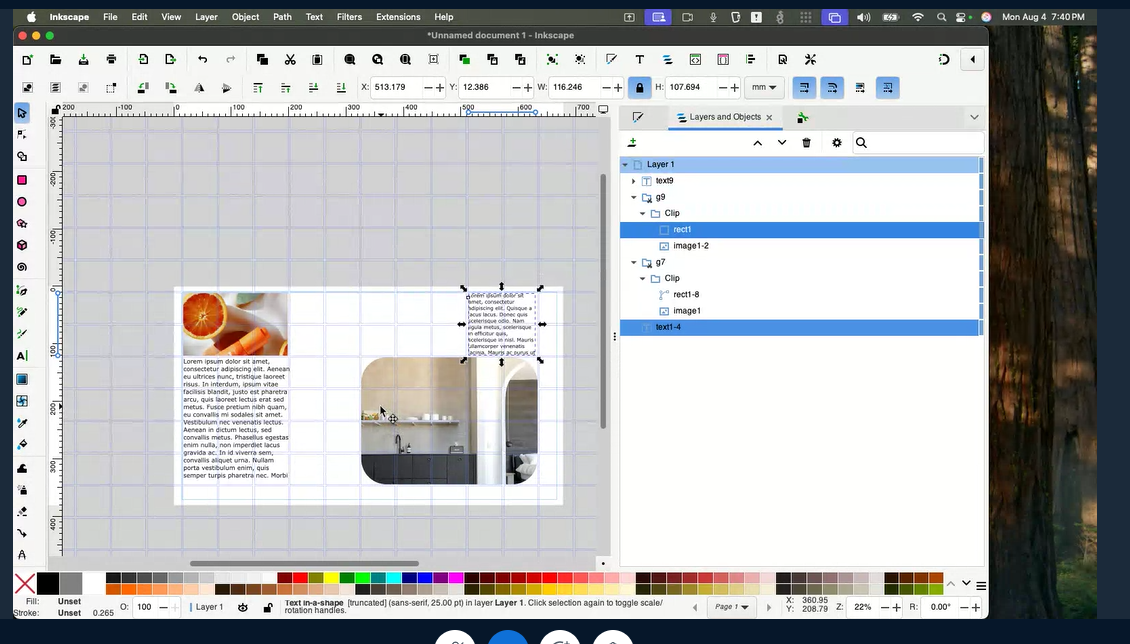Click the Undo arrow icon

point(203,60)
